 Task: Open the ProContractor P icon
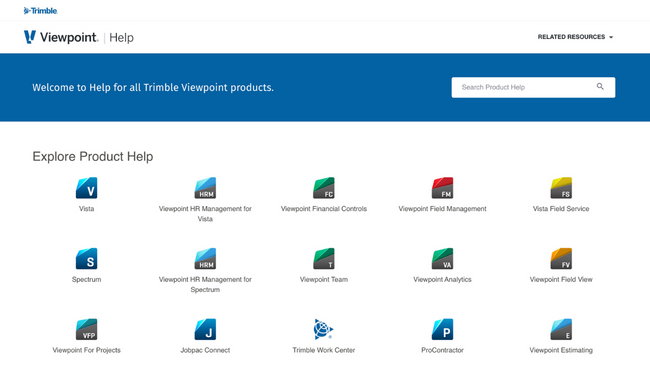pos(442,329)
